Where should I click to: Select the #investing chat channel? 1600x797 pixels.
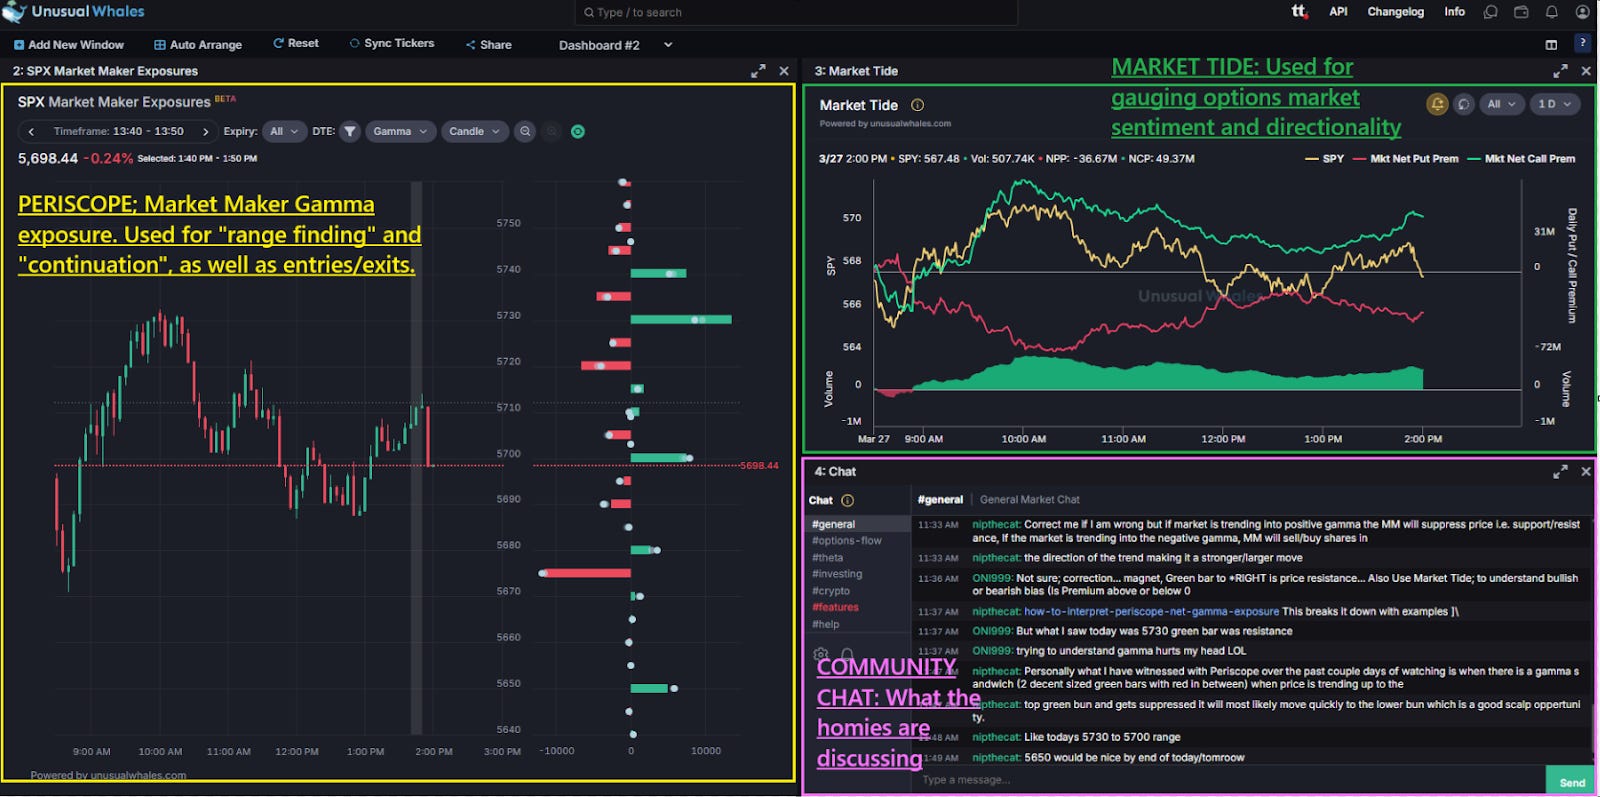[837, 574]
